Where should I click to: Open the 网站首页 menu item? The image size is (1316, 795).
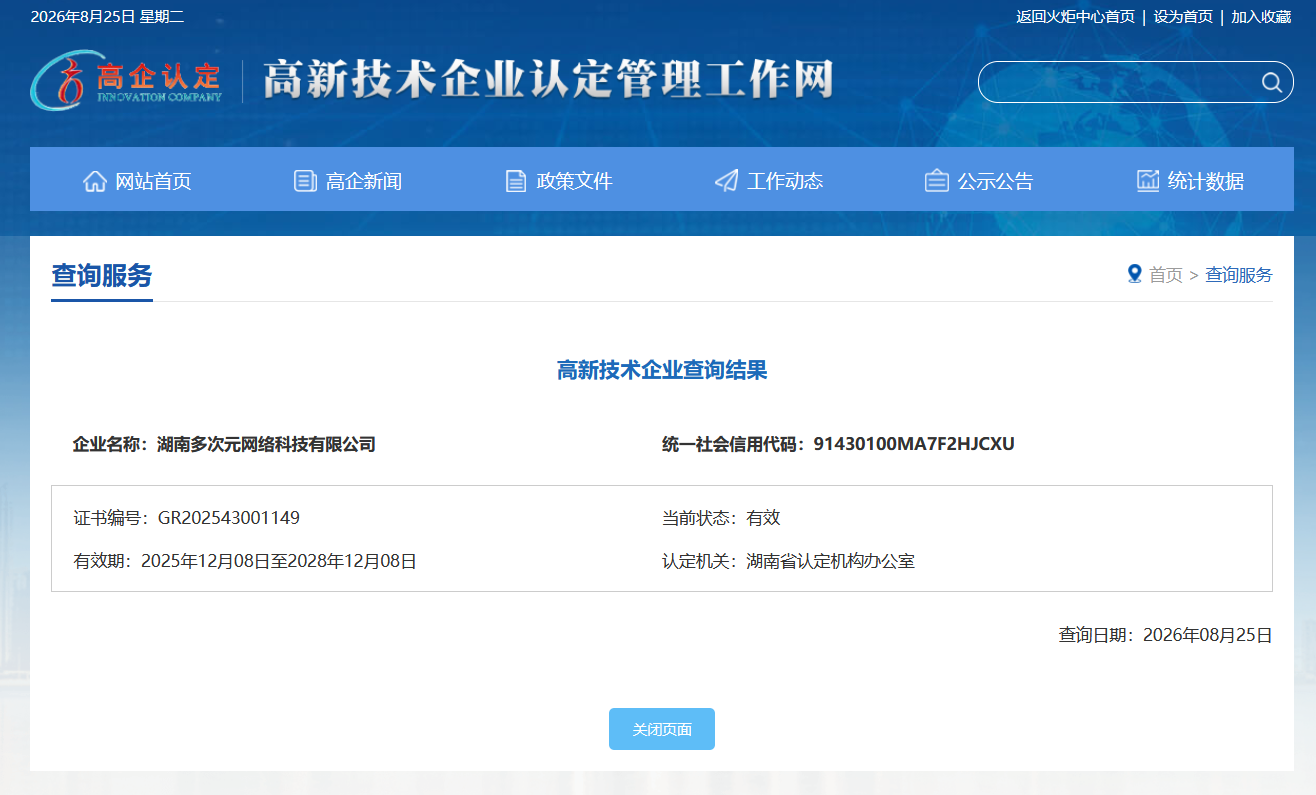[137, 181]
